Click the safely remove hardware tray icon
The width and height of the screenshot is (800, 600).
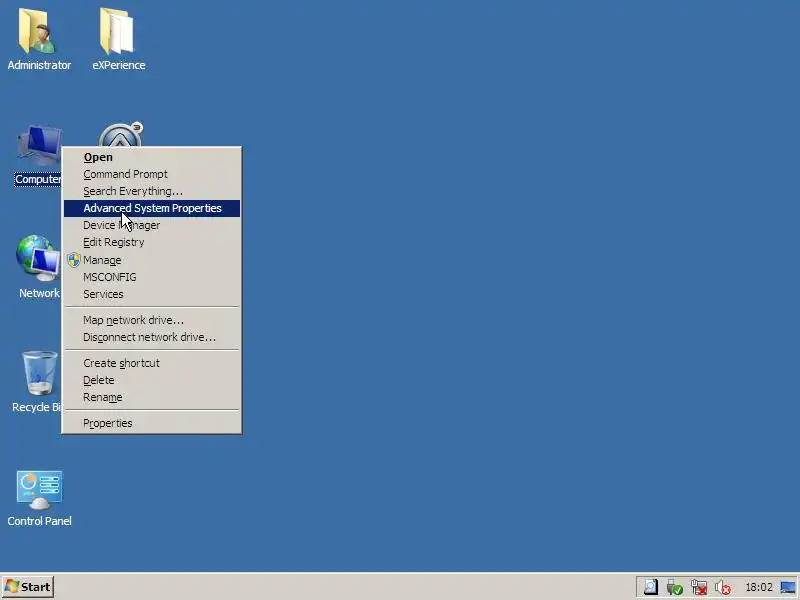[674, 587]
